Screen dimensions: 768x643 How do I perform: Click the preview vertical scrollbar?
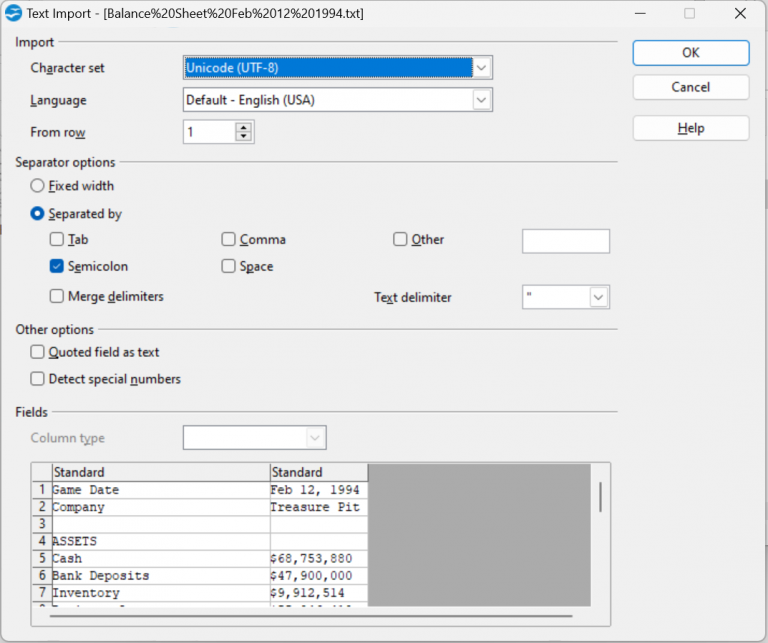coord(600,497)
